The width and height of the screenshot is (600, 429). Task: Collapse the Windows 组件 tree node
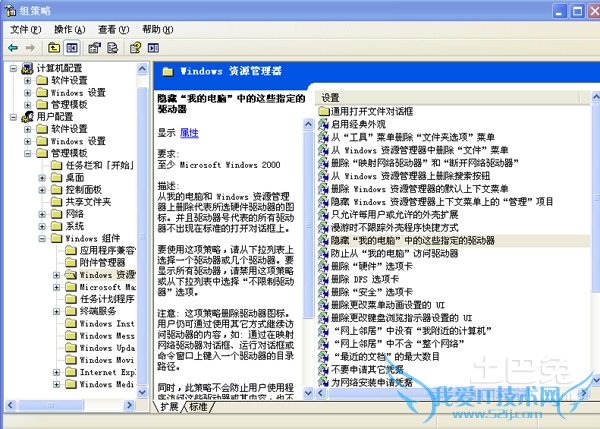[x=42, y=239]
